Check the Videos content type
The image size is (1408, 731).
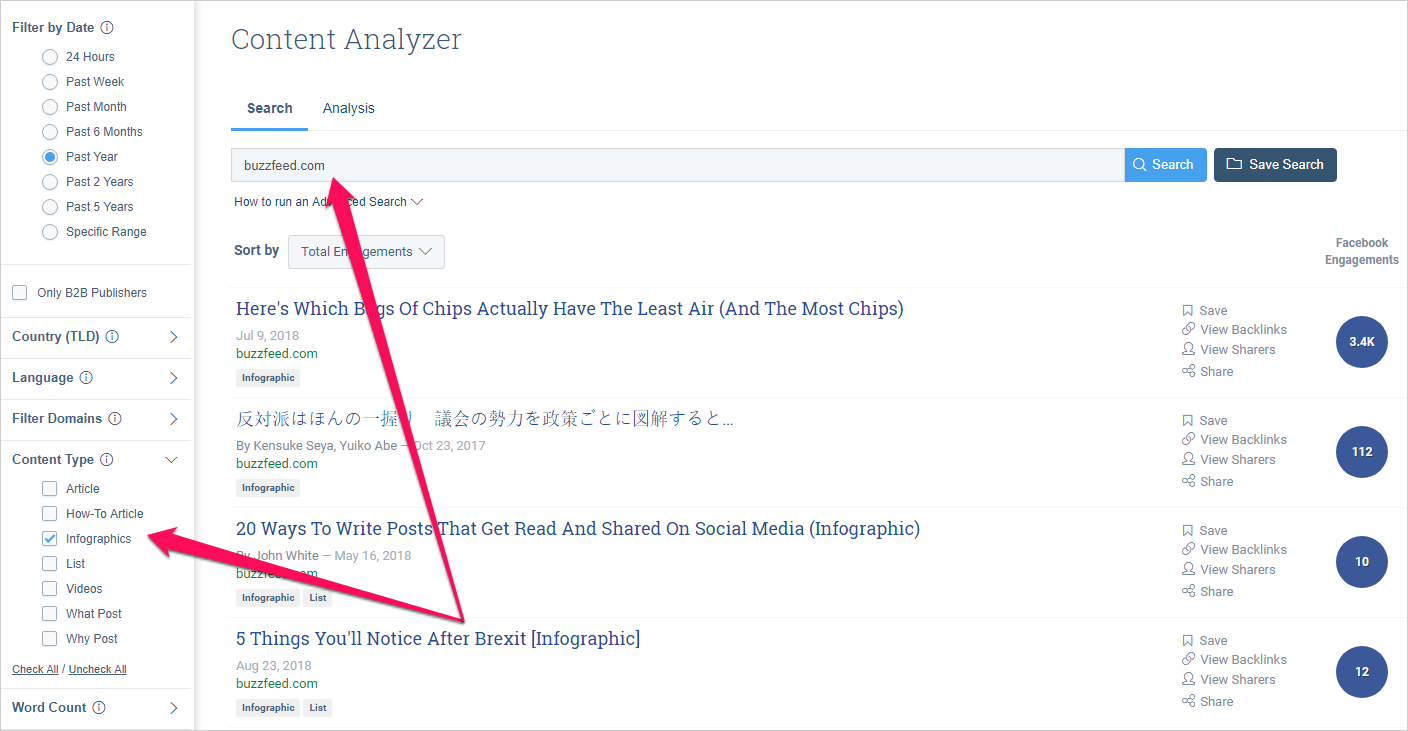[x=50, y=589]
